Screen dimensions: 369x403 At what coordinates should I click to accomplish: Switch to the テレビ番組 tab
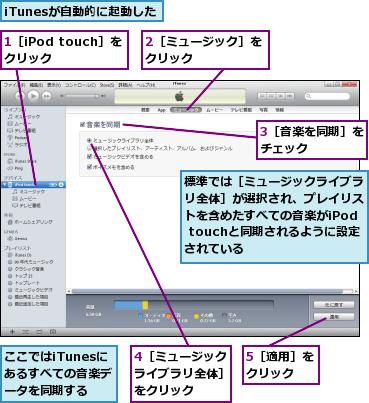(x=241, y=110)
